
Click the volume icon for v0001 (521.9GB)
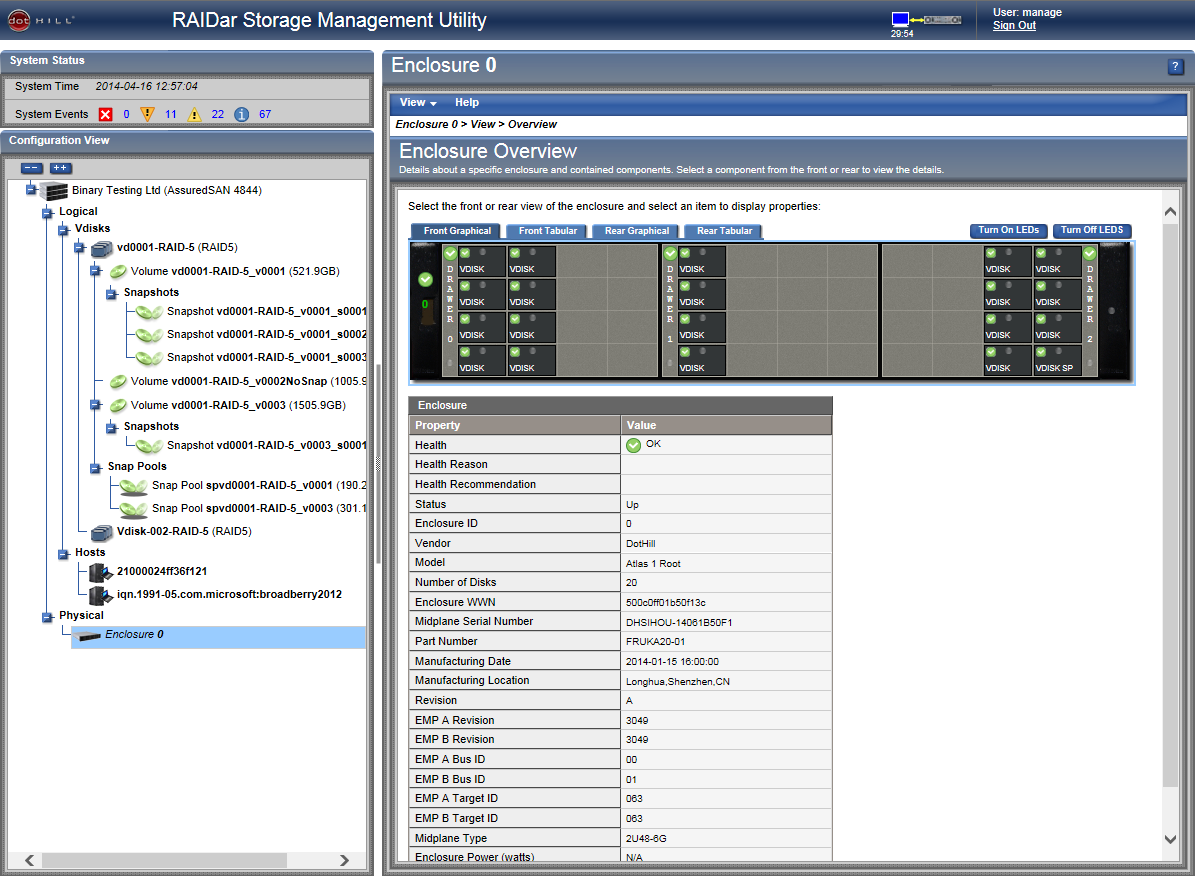point(118,271)
